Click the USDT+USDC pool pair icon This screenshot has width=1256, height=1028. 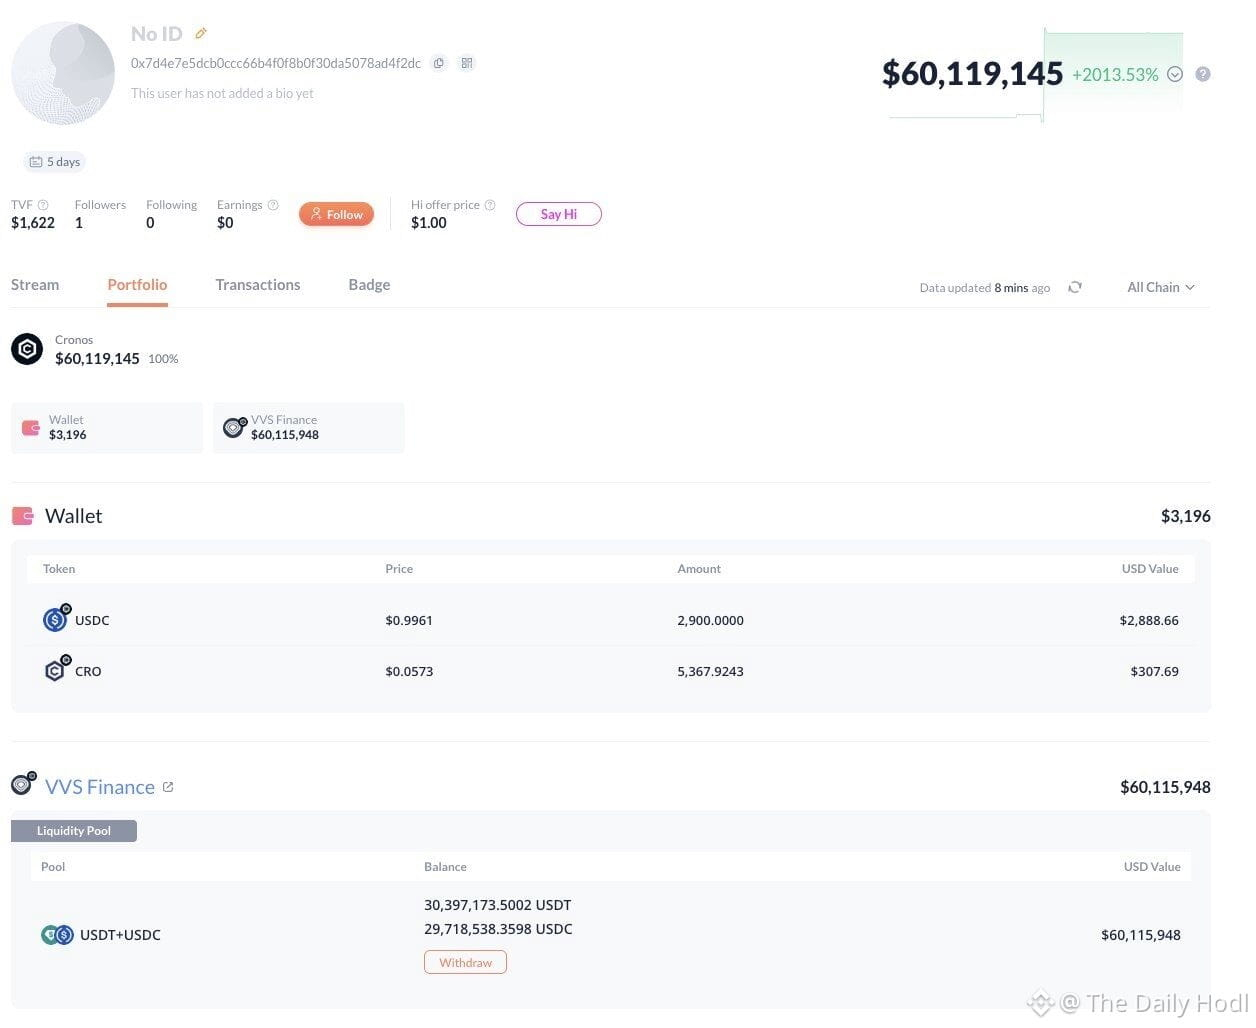[x=57, y=935]
